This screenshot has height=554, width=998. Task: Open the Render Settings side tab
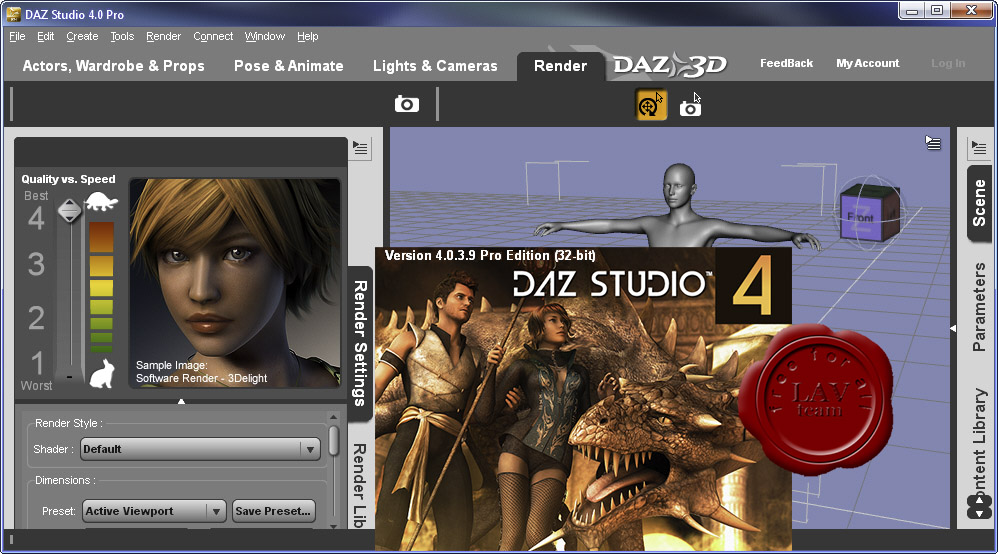click(360, 343)
